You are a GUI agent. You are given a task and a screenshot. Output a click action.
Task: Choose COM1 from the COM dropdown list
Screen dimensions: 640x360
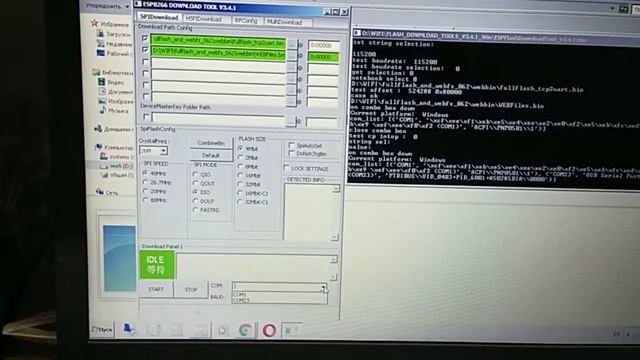coord(279,294)
